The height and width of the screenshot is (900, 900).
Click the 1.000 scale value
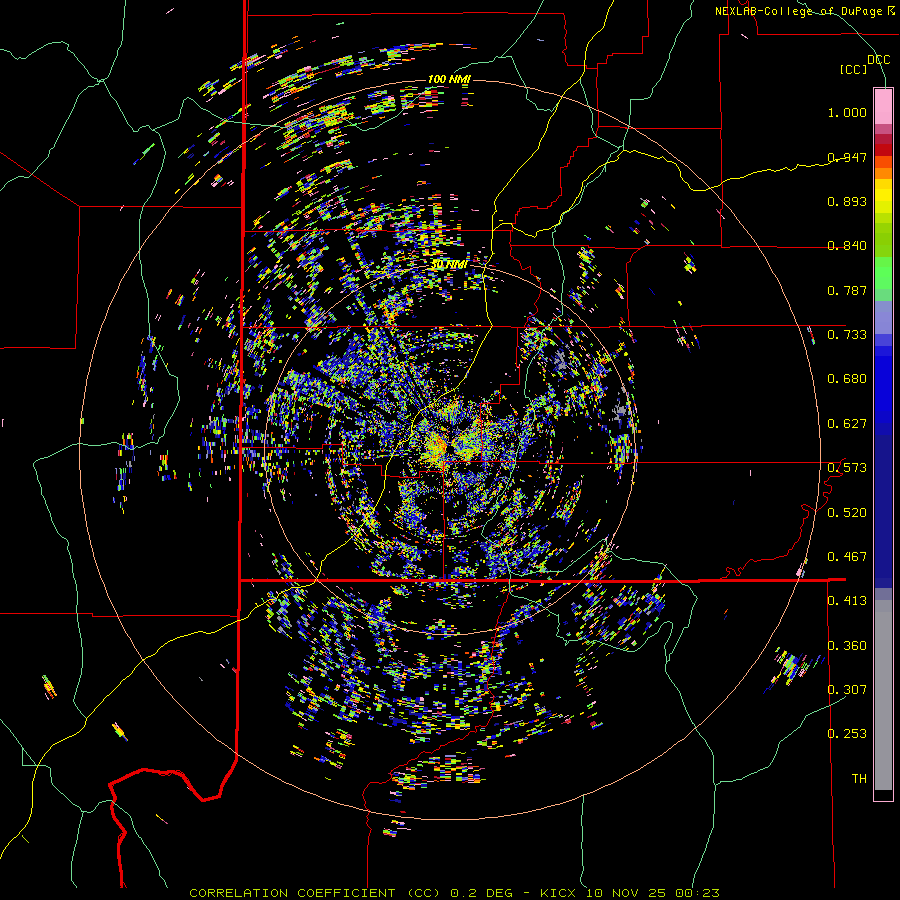click(x=847, y=112)
